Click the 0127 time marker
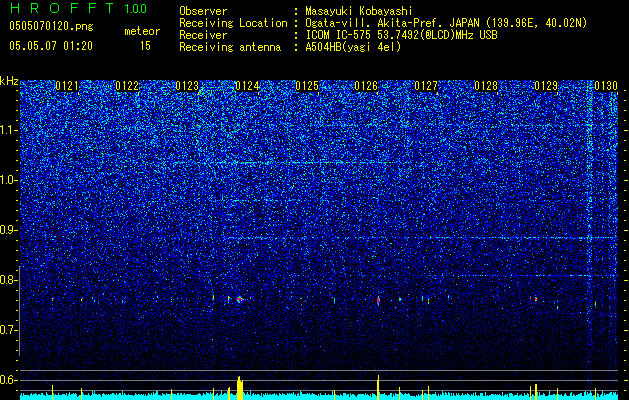 (x=426, y=86)
